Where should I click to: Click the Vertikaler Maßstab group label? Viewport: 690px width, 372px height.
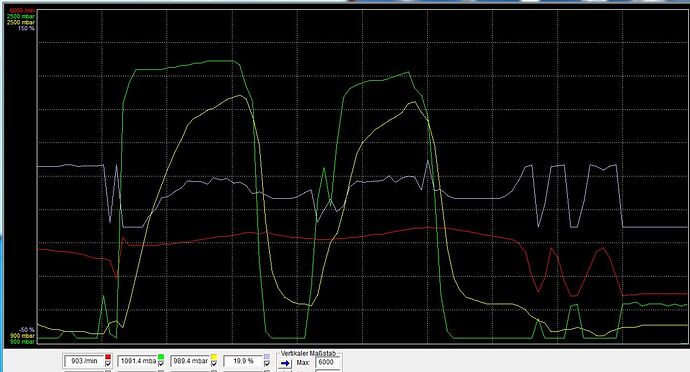tap(308, 353)
